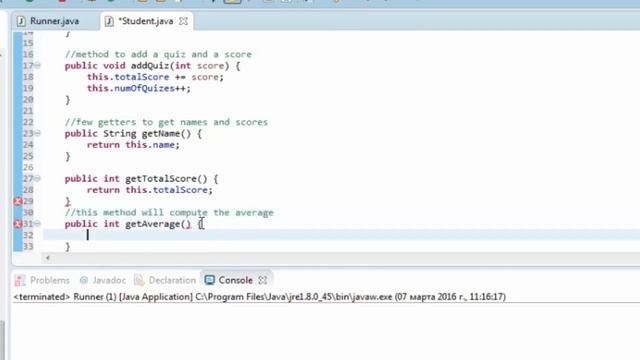The height and width of the screenshot is (360, 640).
Task: Click the line 'public void addQuiz(int score) {'
Action: 152,66
